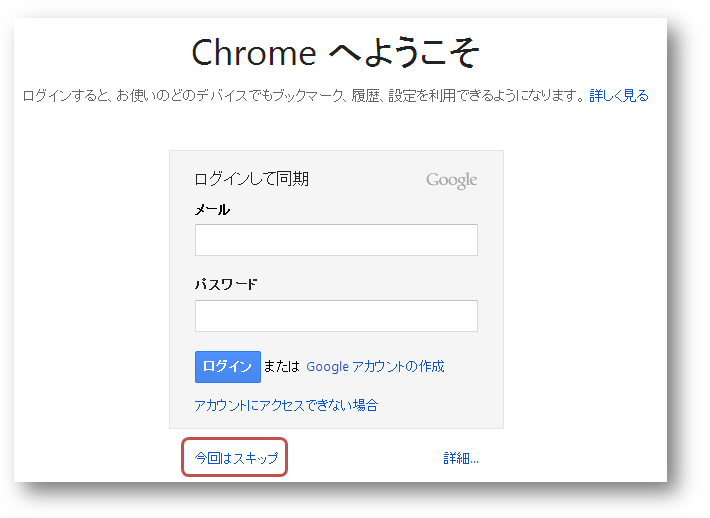
Task: Click the パスワード password input field
Action: coord(336,316)
